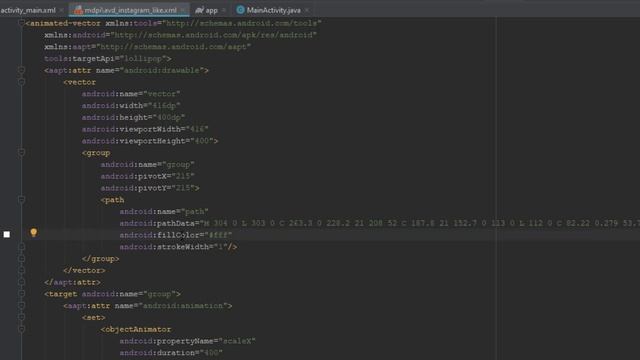Close the avd_instagram_like.xml tab
The image size is (640, 360).
click(182, 10)
